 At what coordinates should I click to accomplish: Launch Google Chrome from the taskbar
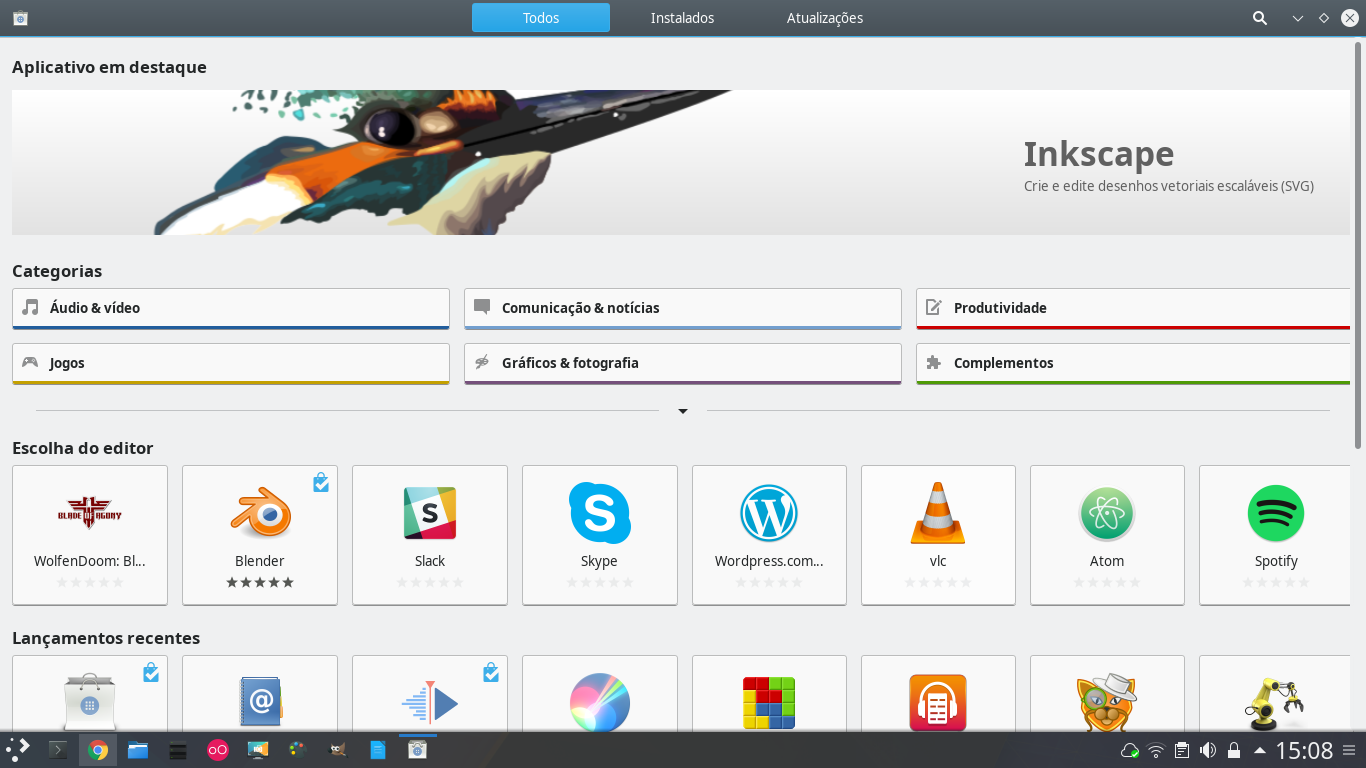[98, 750]
